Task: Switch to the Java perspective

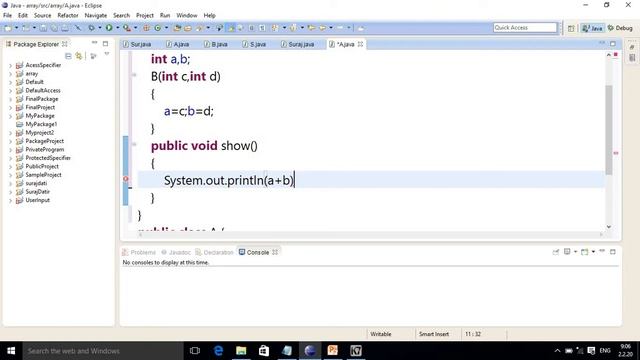Action: click(592, 28)
